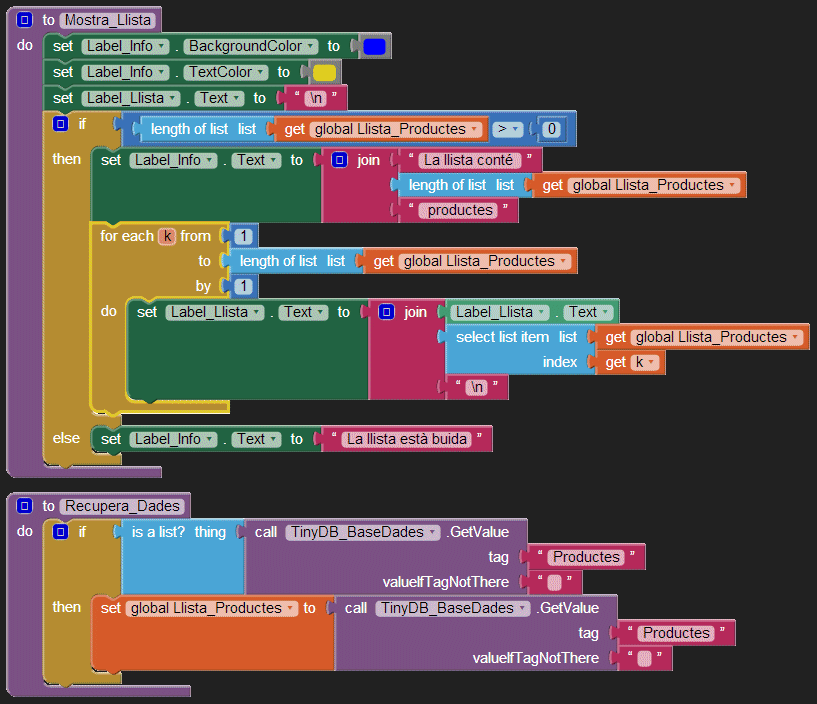Open the mutator on the Label_Llista join block
This screenshot has height=704, width=817.
point(387,312)
